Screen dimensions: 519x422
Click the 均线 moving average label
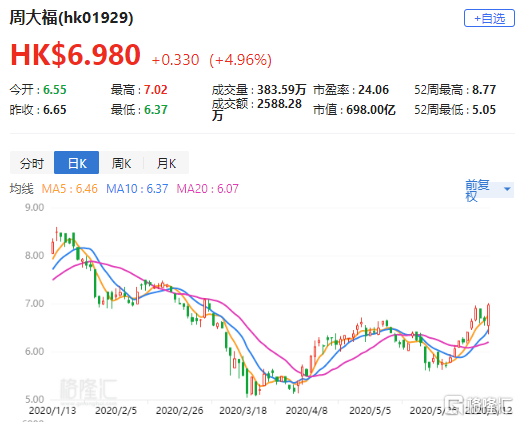click(22, 189)
